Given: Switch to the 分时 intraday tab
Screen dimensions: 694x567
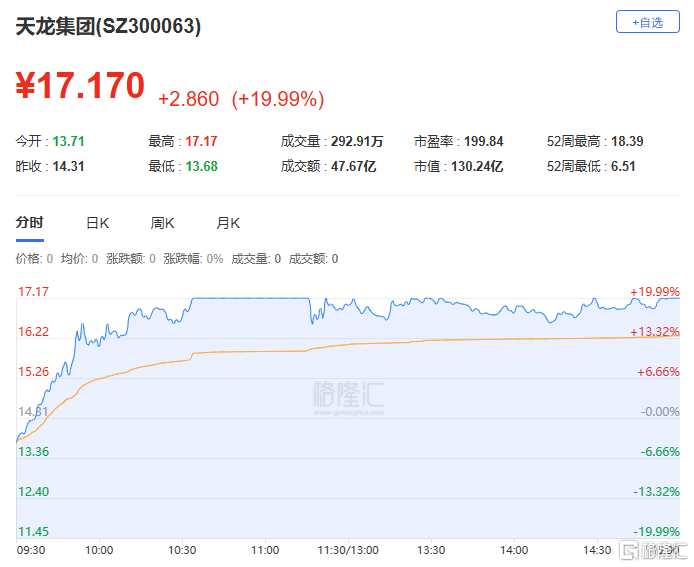Looking at the screenshot, I should [x=30, y=223].
